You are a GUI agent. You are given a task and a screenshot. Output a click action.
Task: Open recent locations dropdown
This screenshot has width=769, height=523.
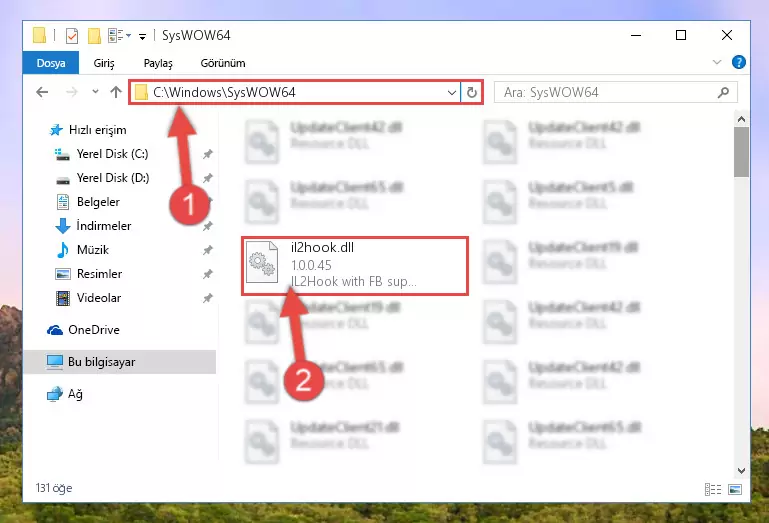95,92
